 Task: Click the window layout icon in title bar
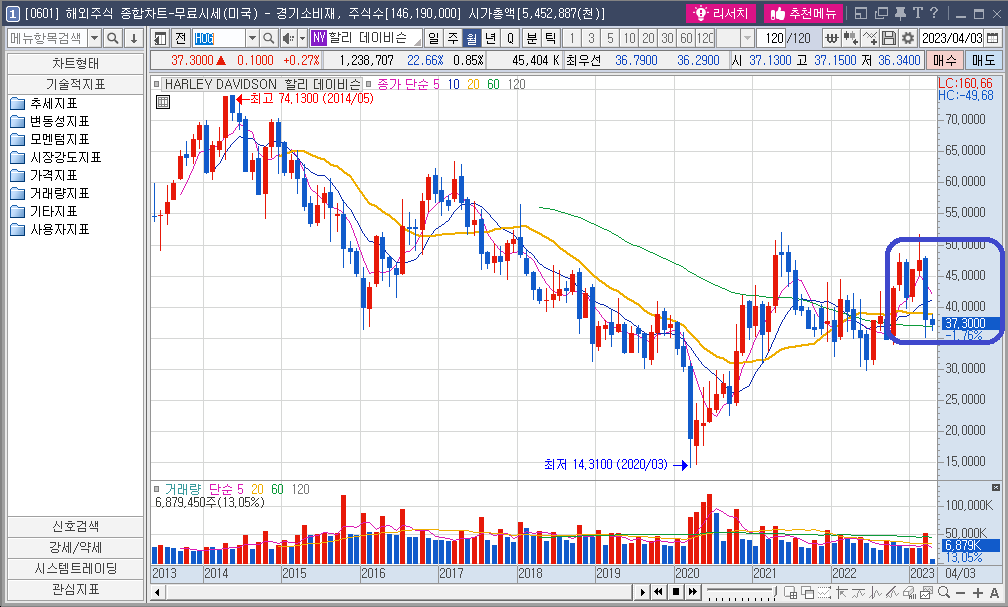click(x=861, y=13)
